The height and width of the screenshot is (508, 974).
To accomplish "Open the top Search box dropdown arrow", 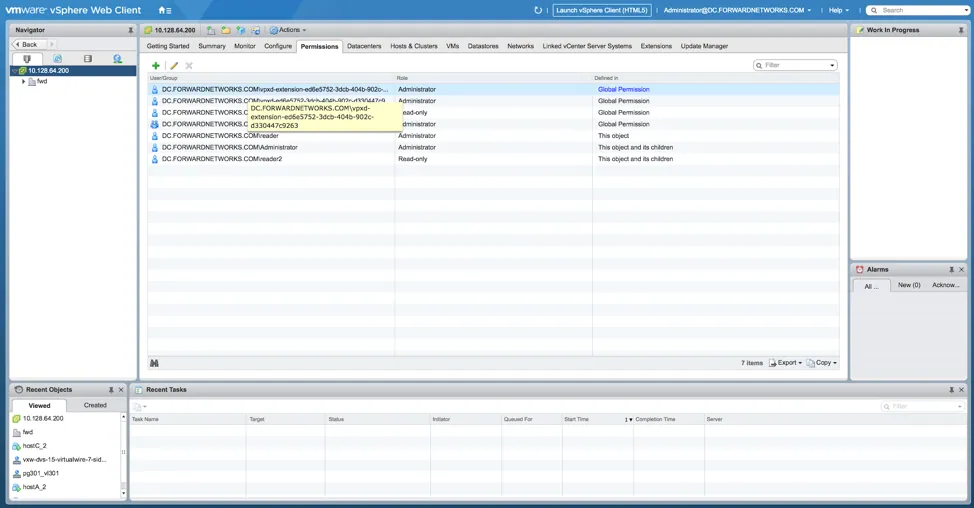I will 966,11.
